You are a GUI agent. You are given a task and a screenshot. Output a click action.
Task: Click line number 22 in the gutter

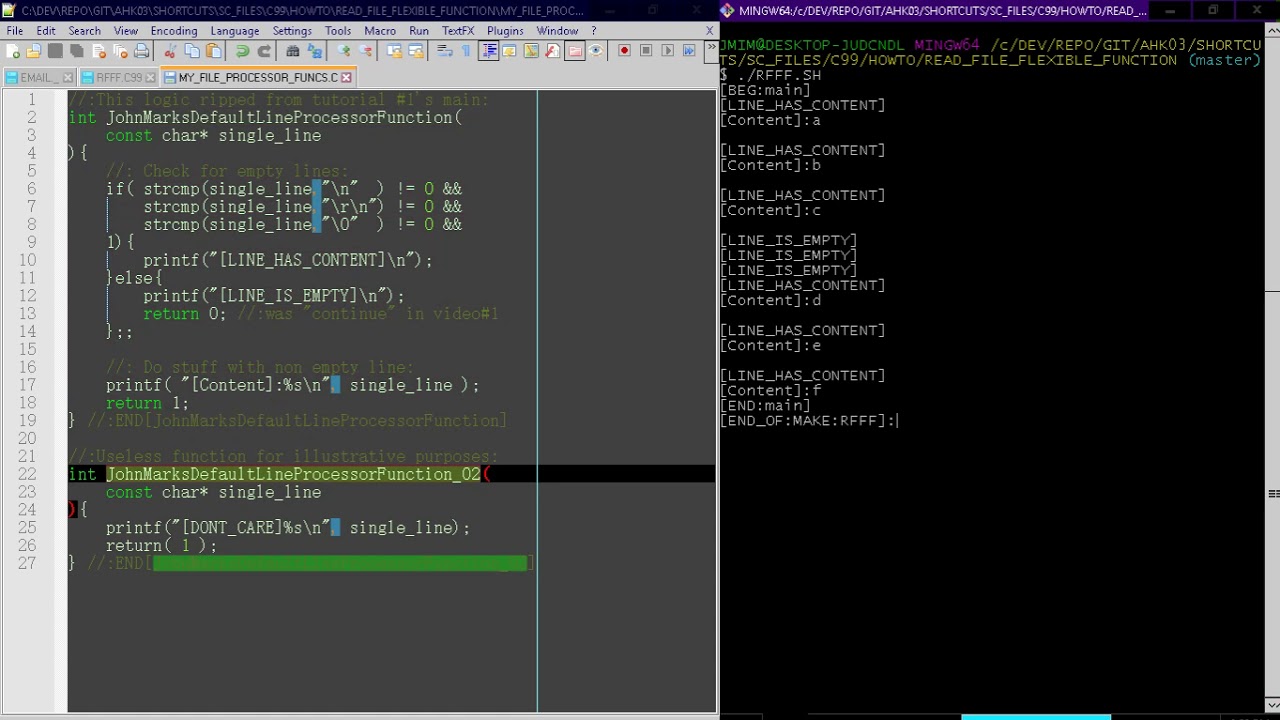pyautogui.click(x=27, y=474)
